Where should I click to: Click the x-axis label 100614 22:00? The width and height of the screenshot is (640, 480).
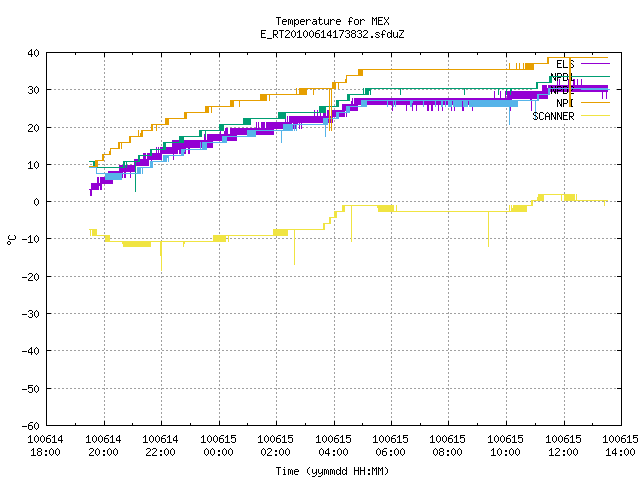[x=160, y=446]
